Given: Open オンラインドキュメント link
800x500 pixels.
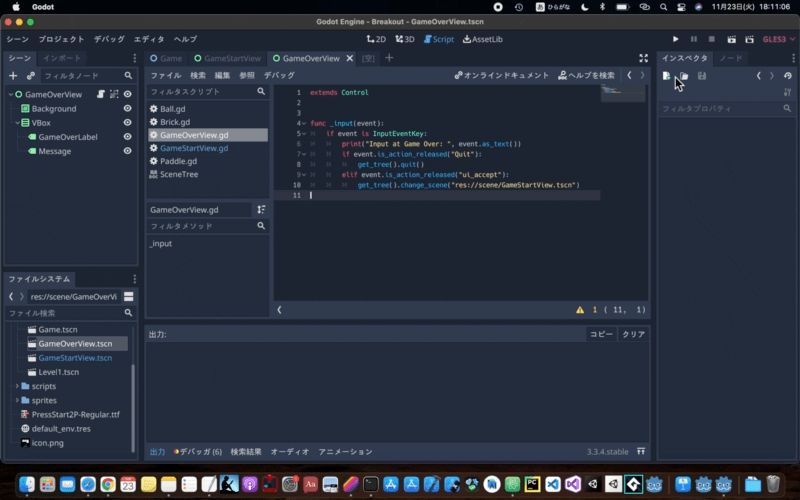Looking at the screenshot, I should 502,75.
